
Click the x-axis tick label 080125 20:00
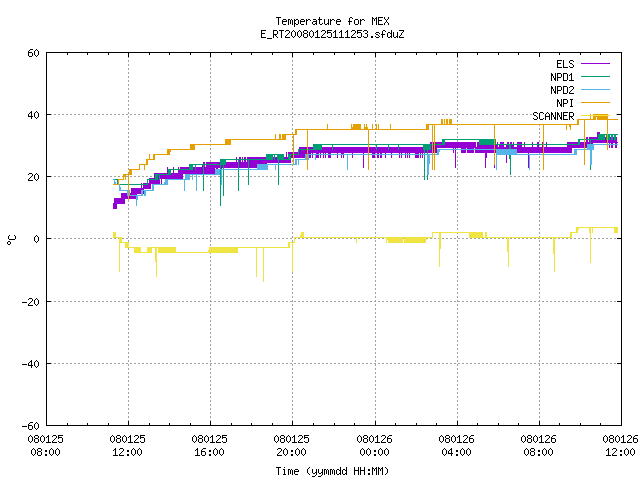[291, 446]
